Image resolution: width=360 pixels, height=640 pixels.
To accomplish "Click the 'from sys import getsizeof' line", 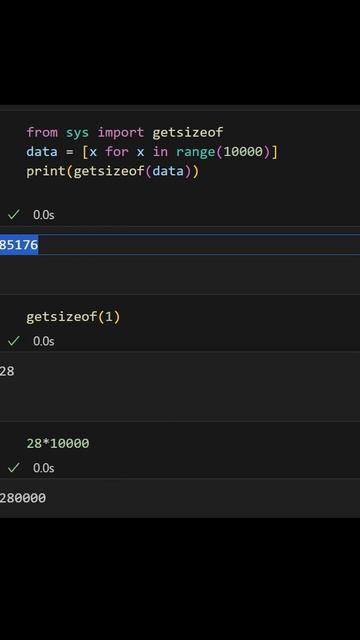I will click(125, 132).
